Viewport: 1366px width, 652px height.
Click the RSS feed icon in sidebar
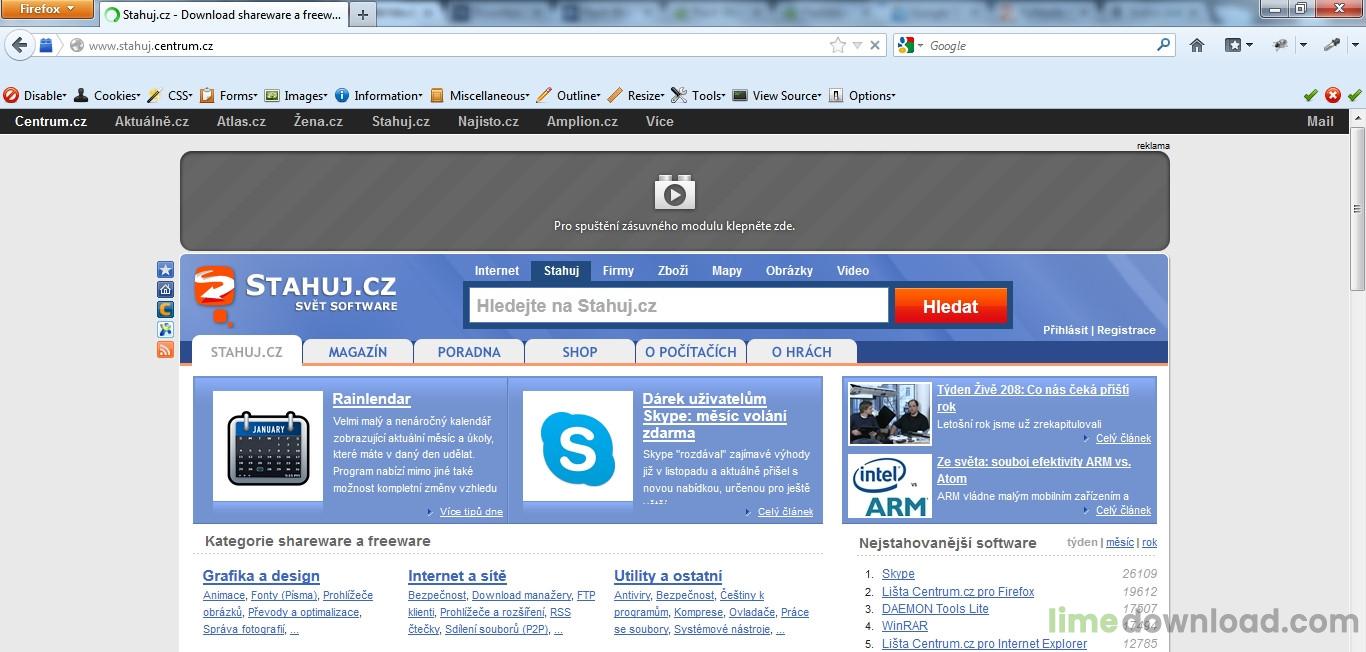pos(165,350)
